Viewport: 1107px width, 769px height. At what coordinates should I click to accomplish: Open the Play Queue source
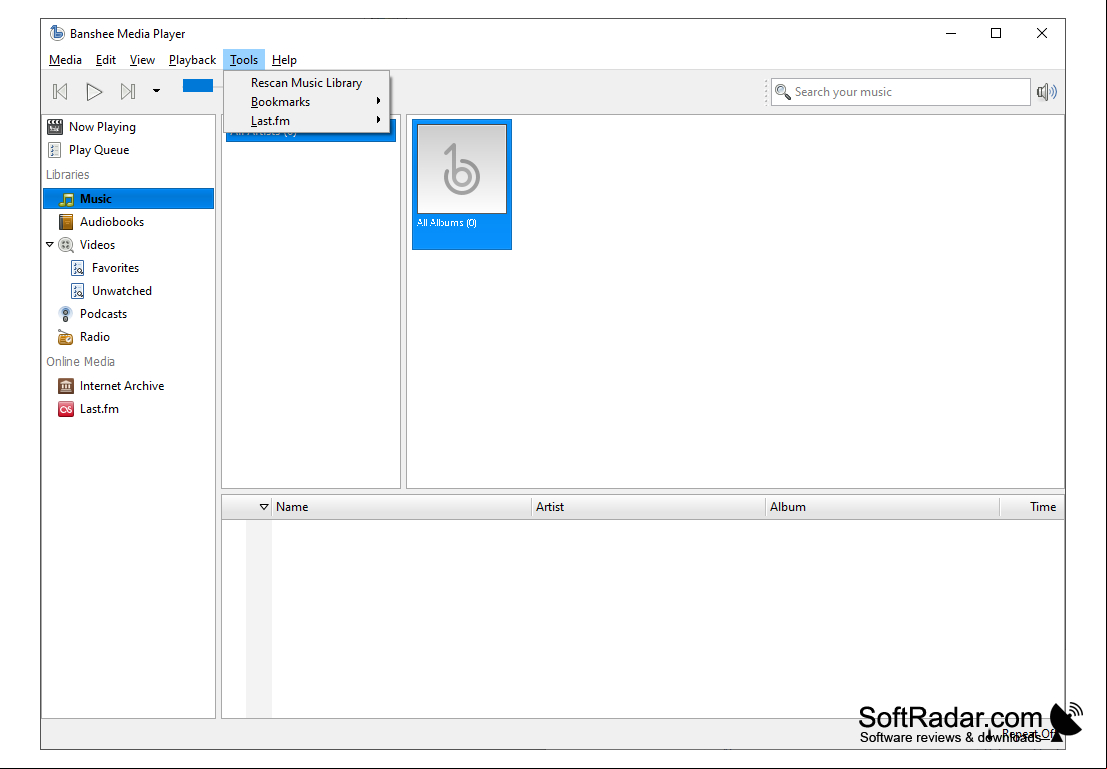[x=128, y=150]
